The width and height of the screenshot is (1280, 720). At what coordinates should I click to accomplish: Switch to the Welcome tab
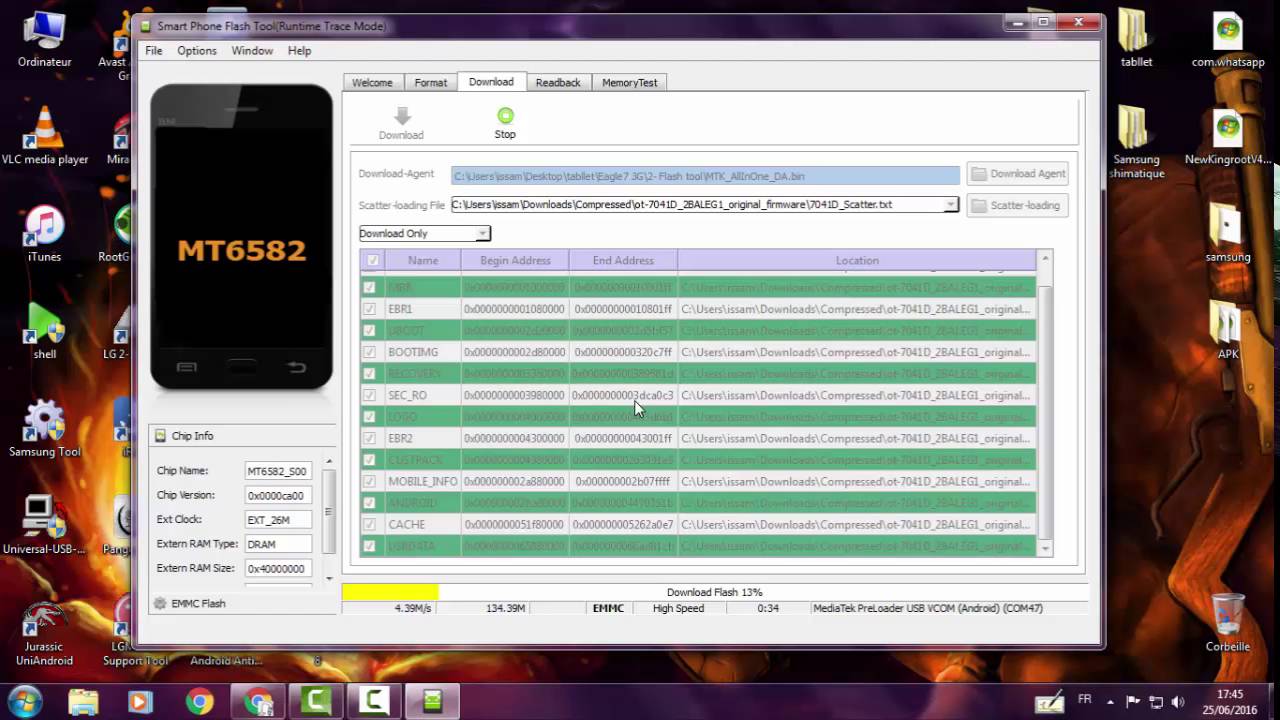coord(372,82)
